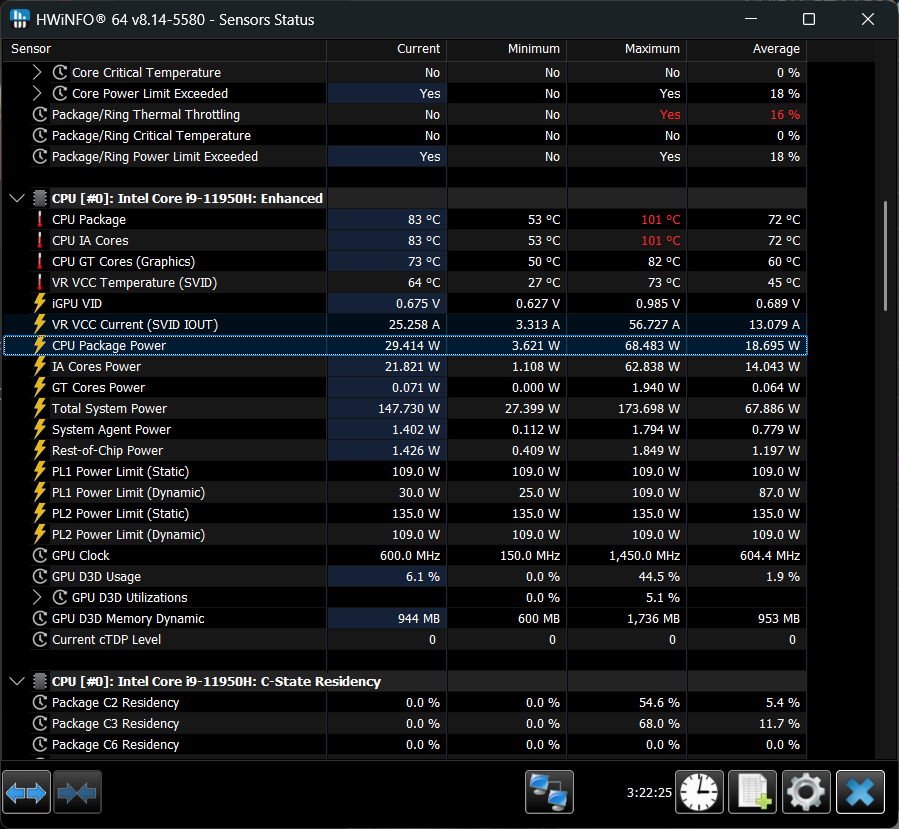Start logging with the sheet-plus icon
Viewport: 899px width, 829px height.
tap(752, 792)
